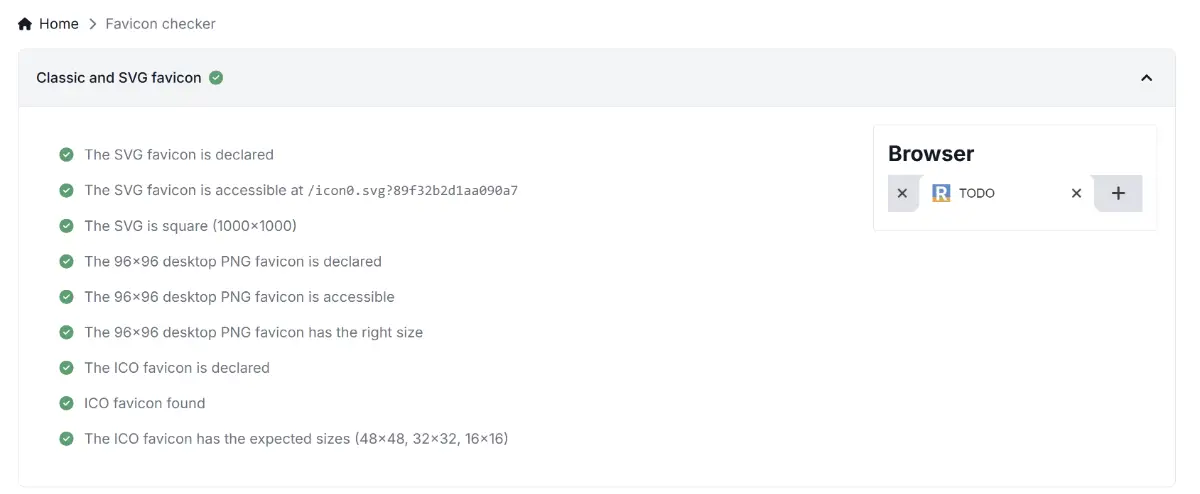Click the green check beside section title
The height and width of the screenshot is (494, 1200).
click(216, 77)
